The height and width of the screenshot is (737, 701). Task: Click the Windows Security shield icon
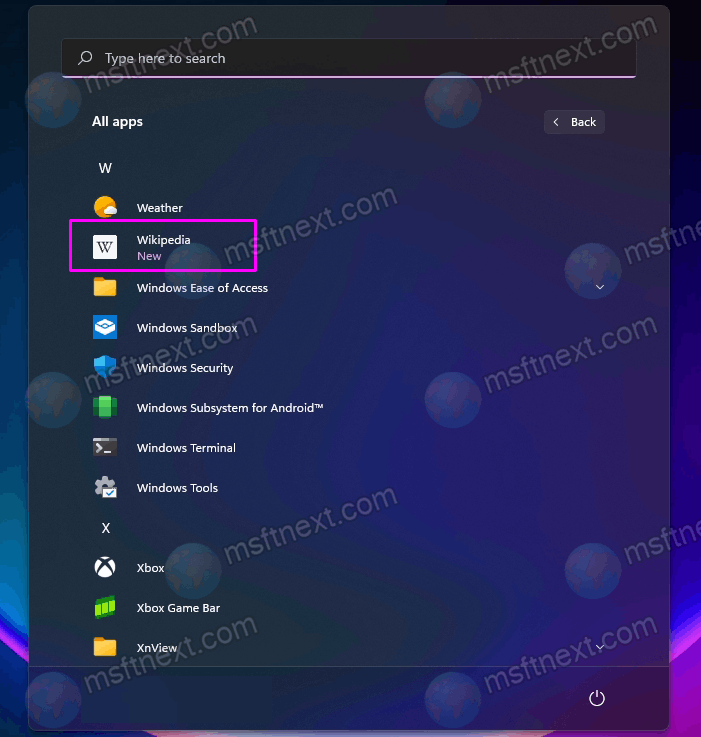coord(105,367)
